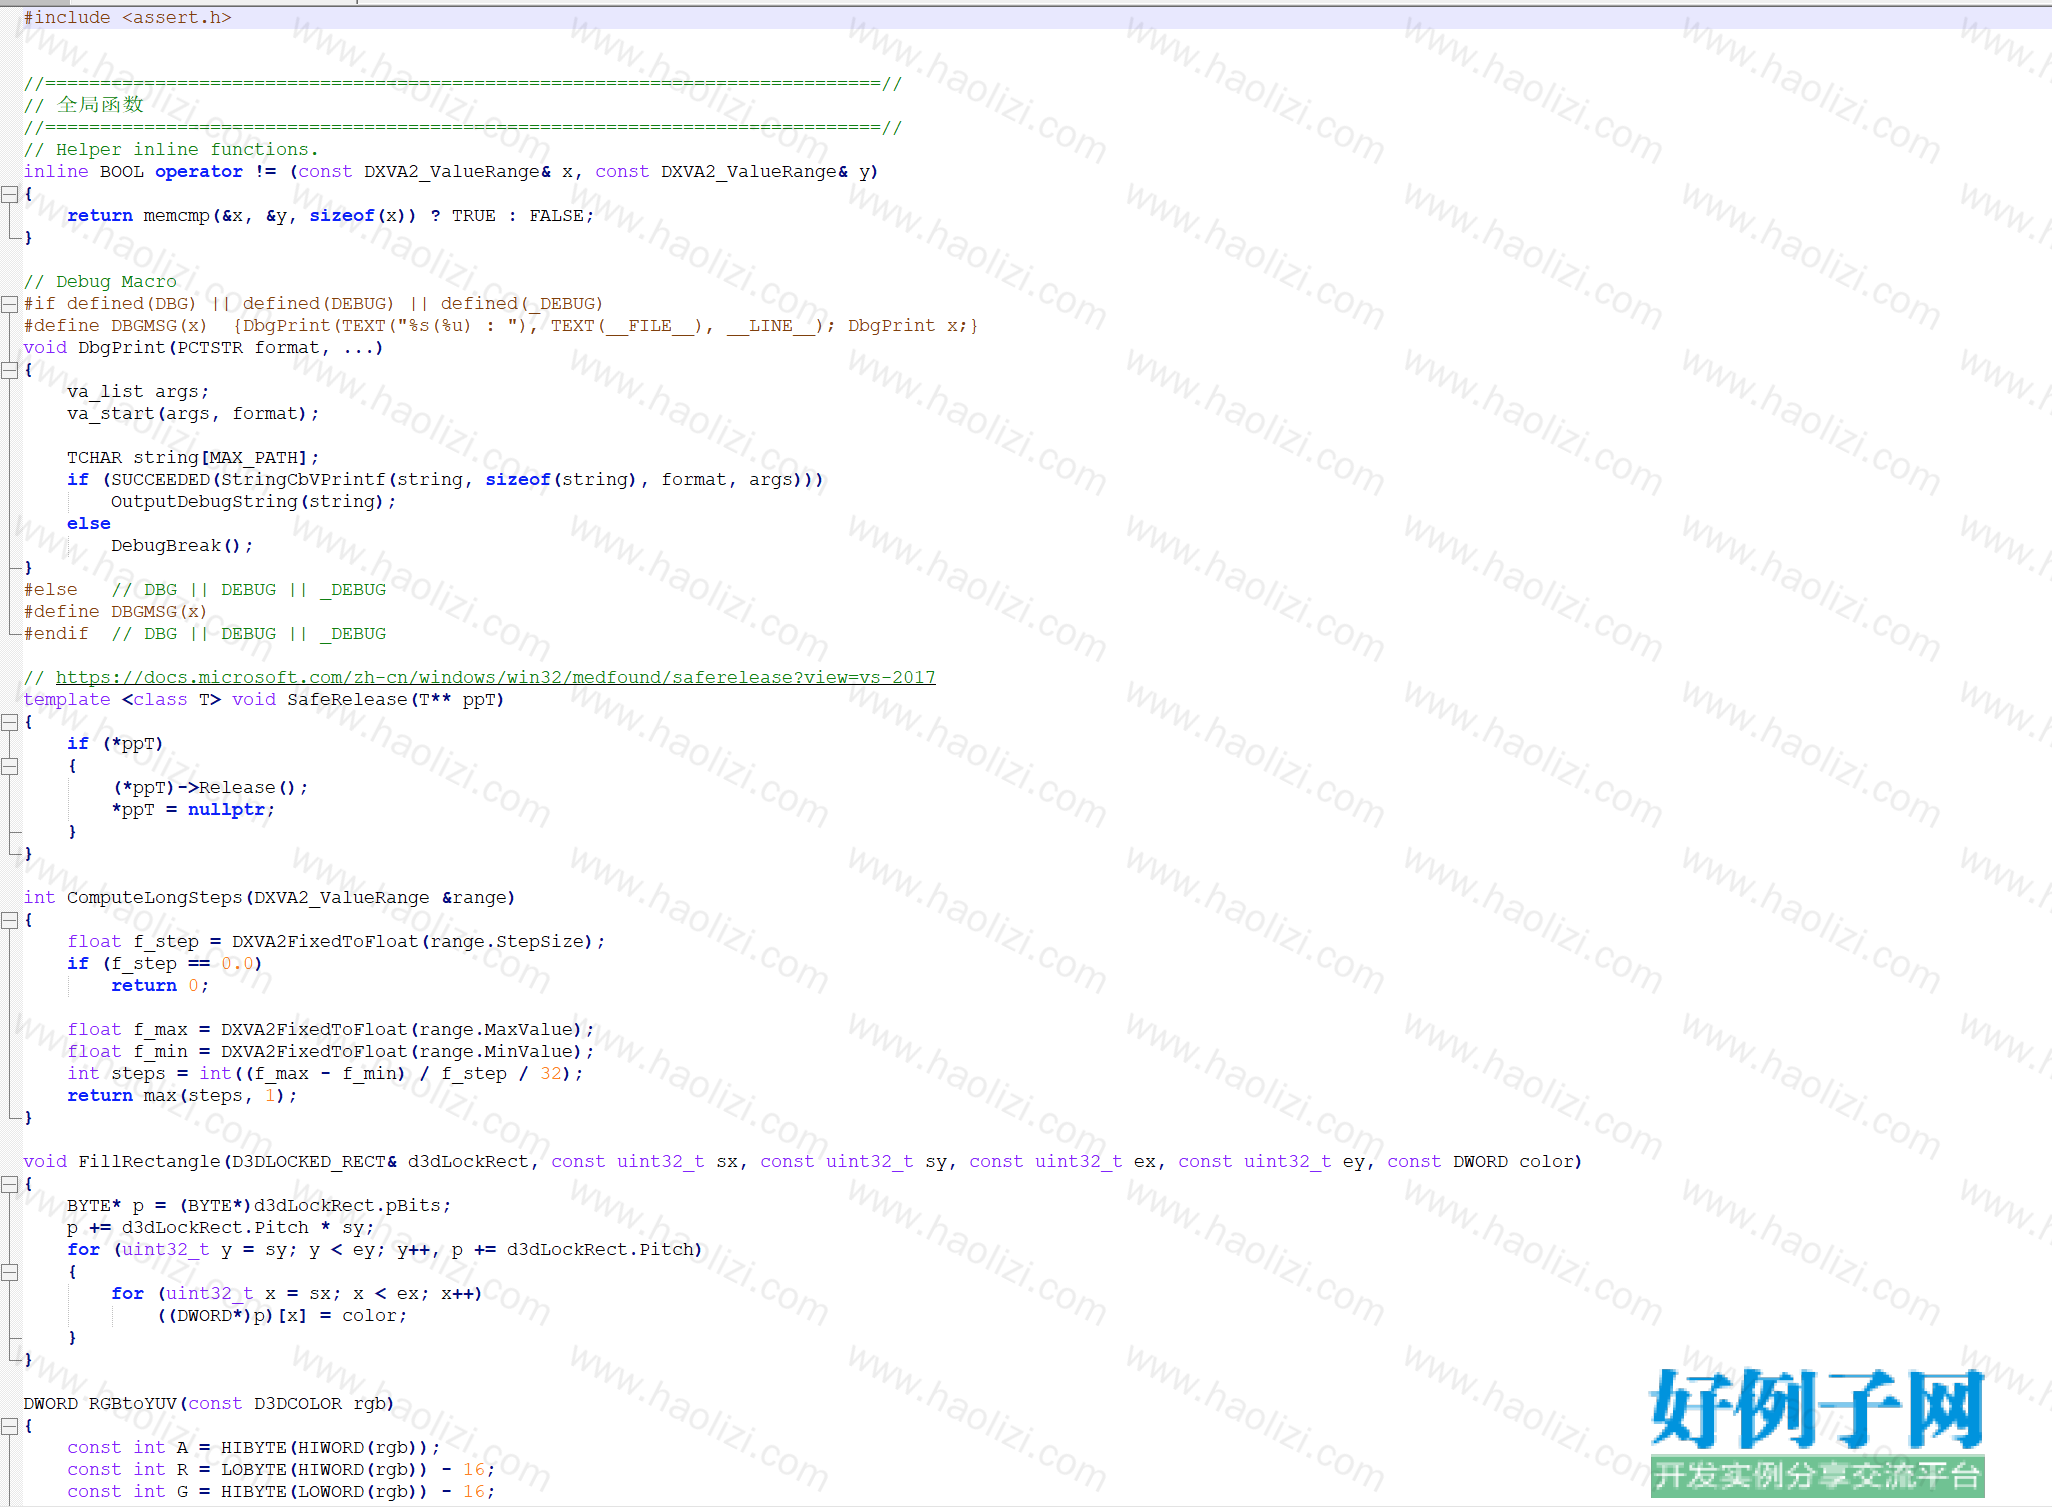
Task: Open the docs.microsoft.com saferelease link
Action: tap(495, 678)
